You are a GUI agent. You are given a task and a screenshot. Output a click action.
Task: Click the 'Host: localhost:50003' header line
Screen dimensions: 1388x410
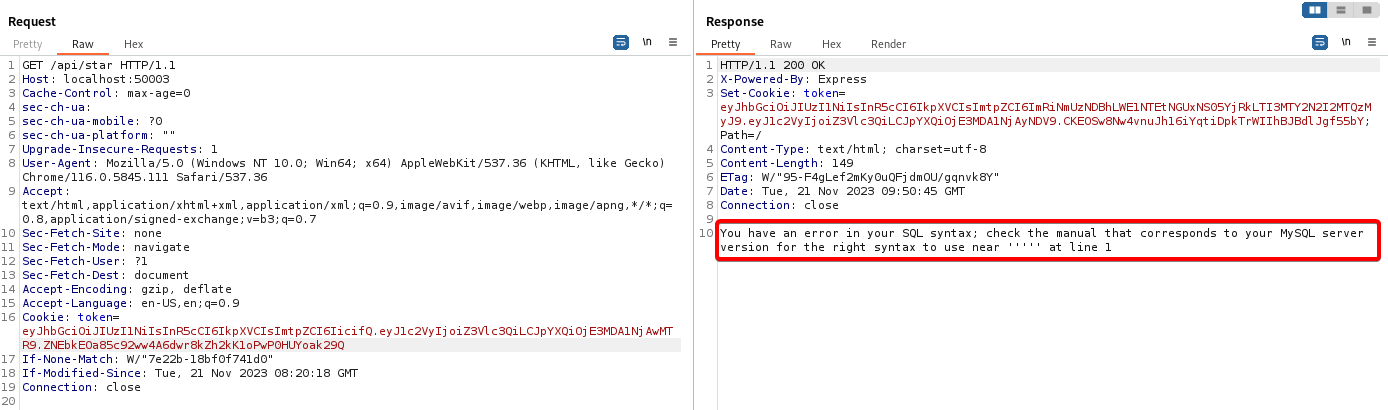[x=96, y=79]
